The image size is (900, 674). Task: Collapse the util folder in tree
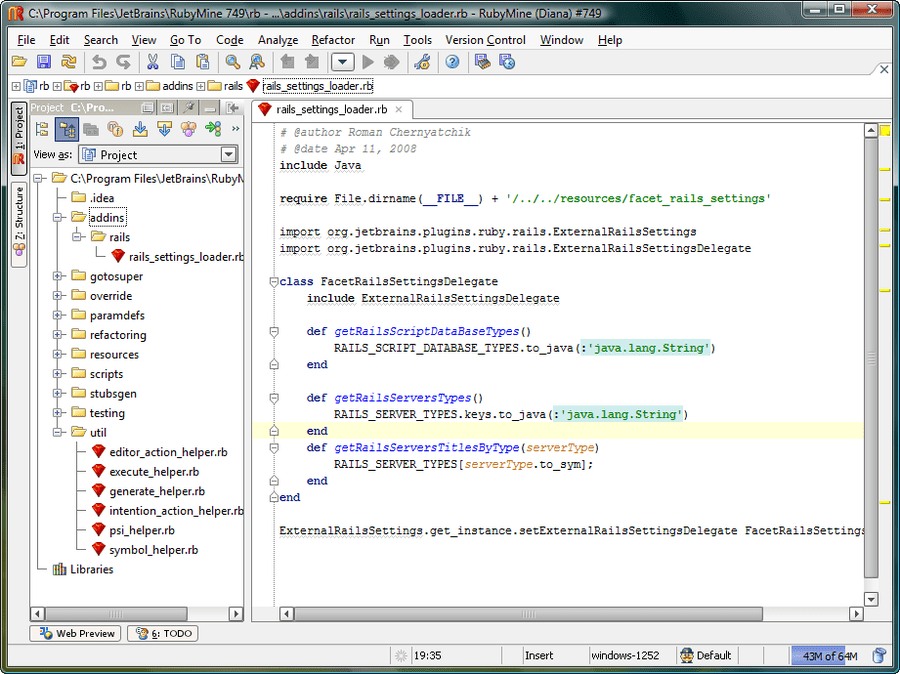click(58, 433)
